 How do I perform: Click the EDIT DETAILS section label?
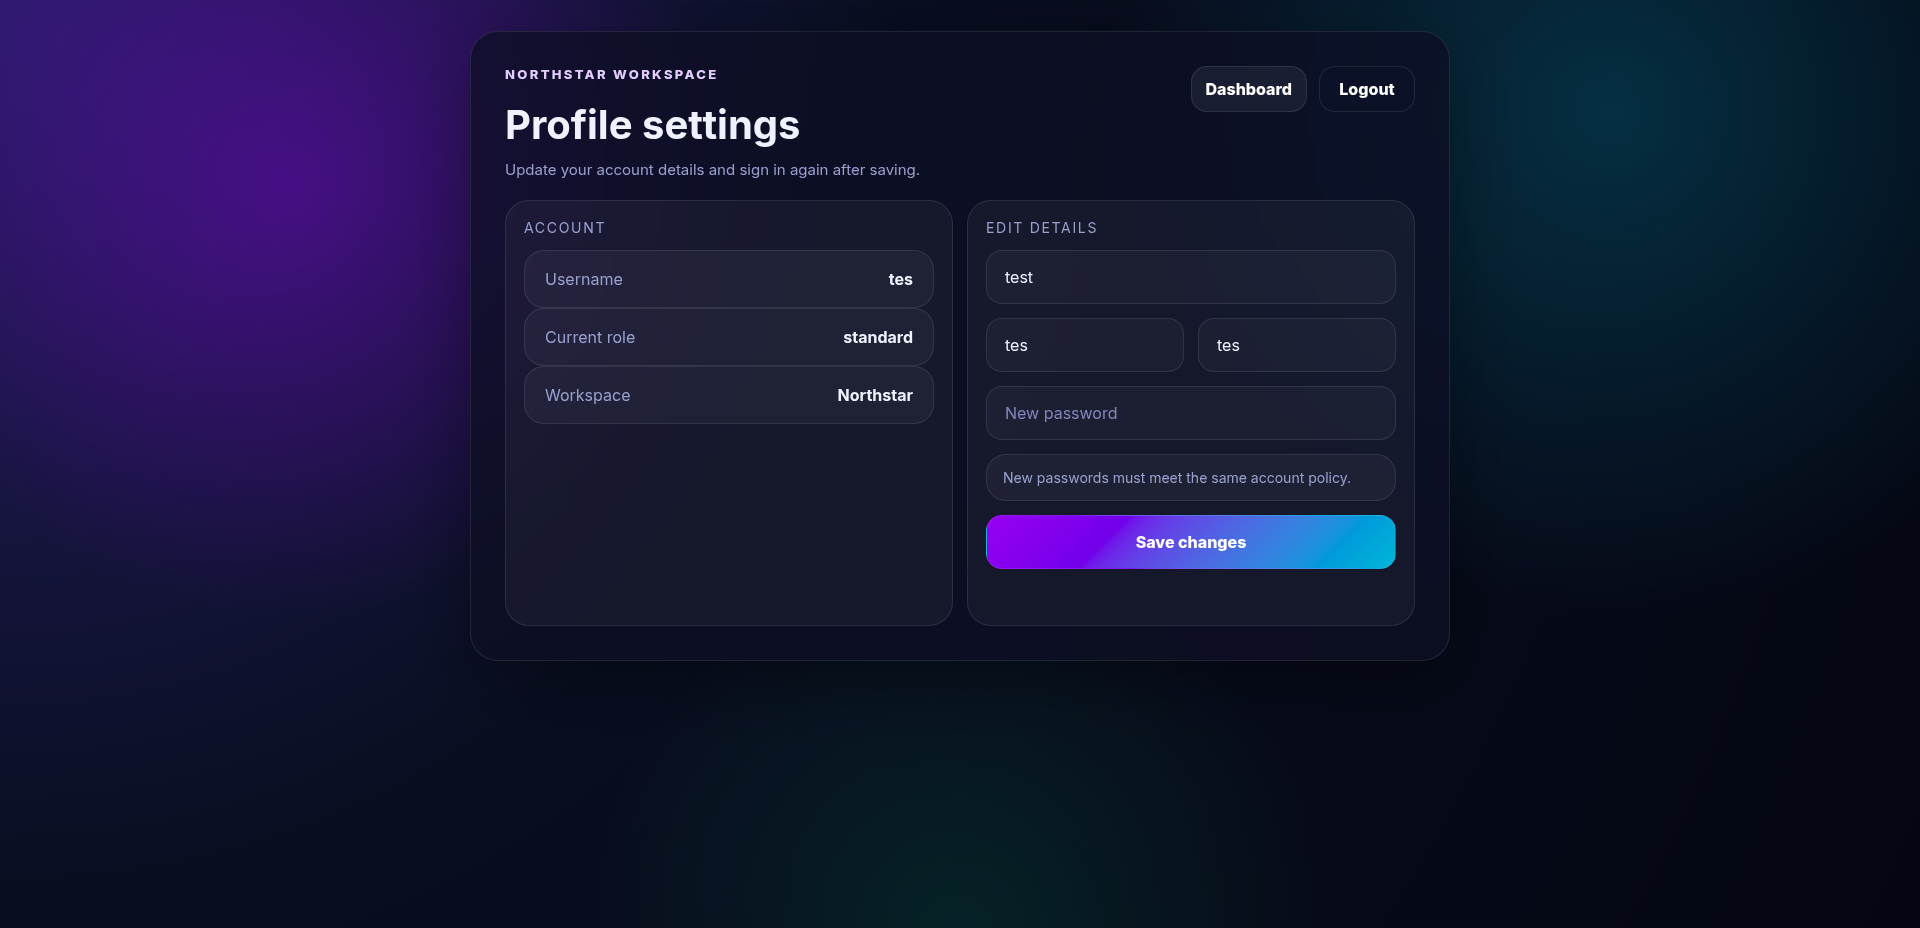[1041, 228]
